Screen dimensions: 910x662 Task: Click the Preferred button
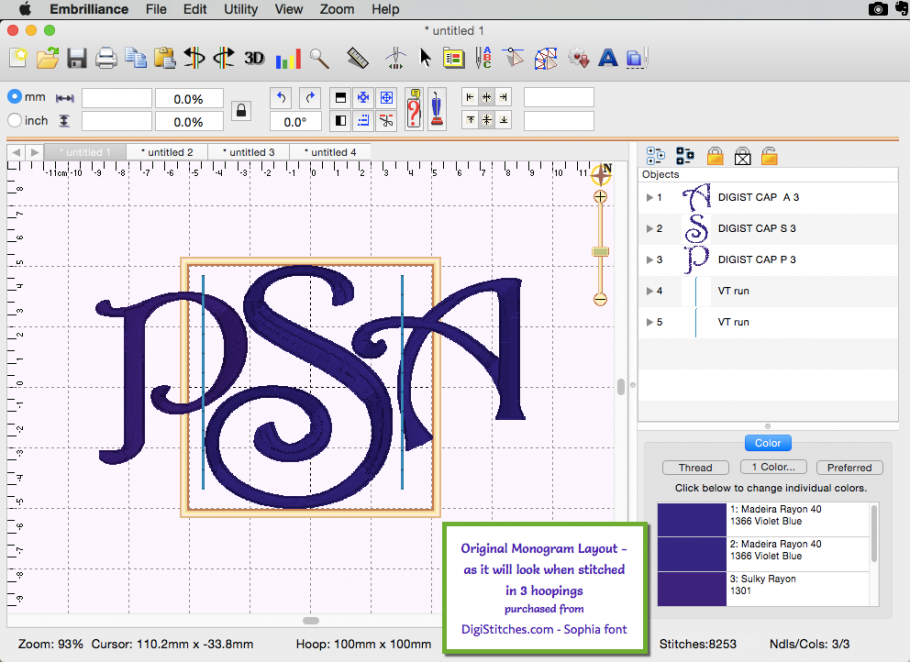pos(849,467)
